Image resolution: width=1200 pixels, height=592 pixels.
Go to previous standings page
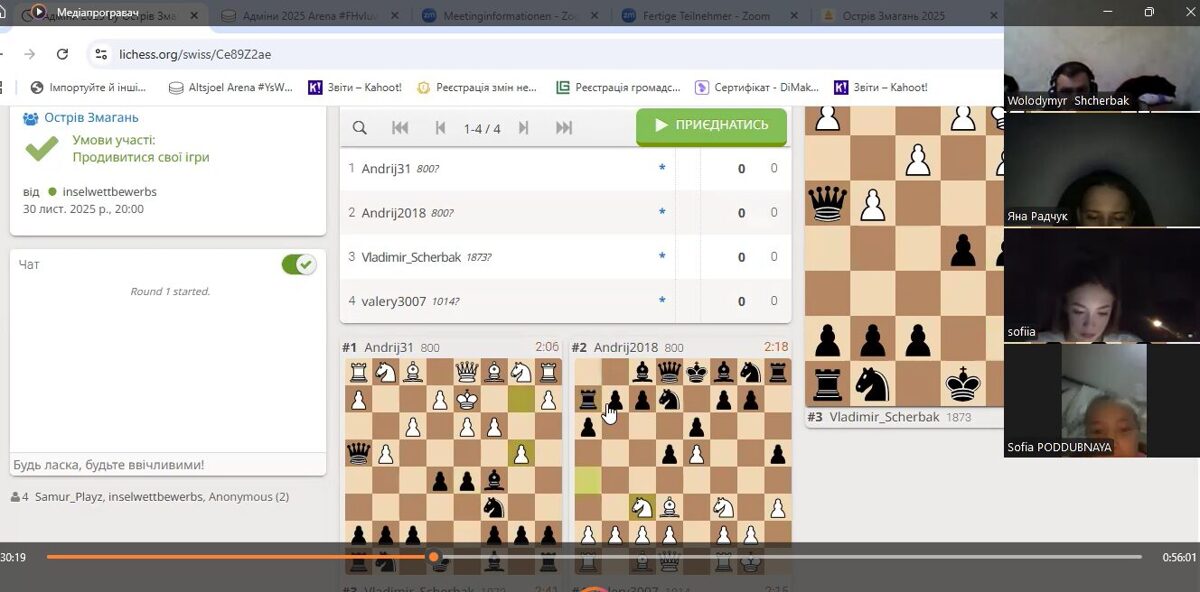[440, 128]
